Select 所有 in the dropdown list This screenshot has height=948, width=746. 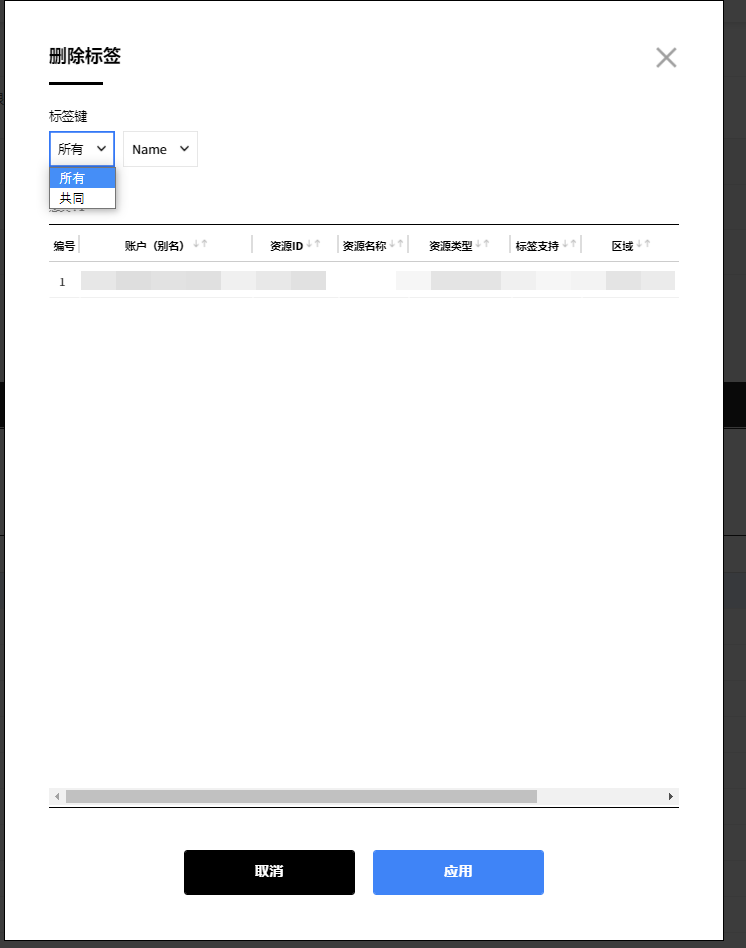tap(82, 178)
